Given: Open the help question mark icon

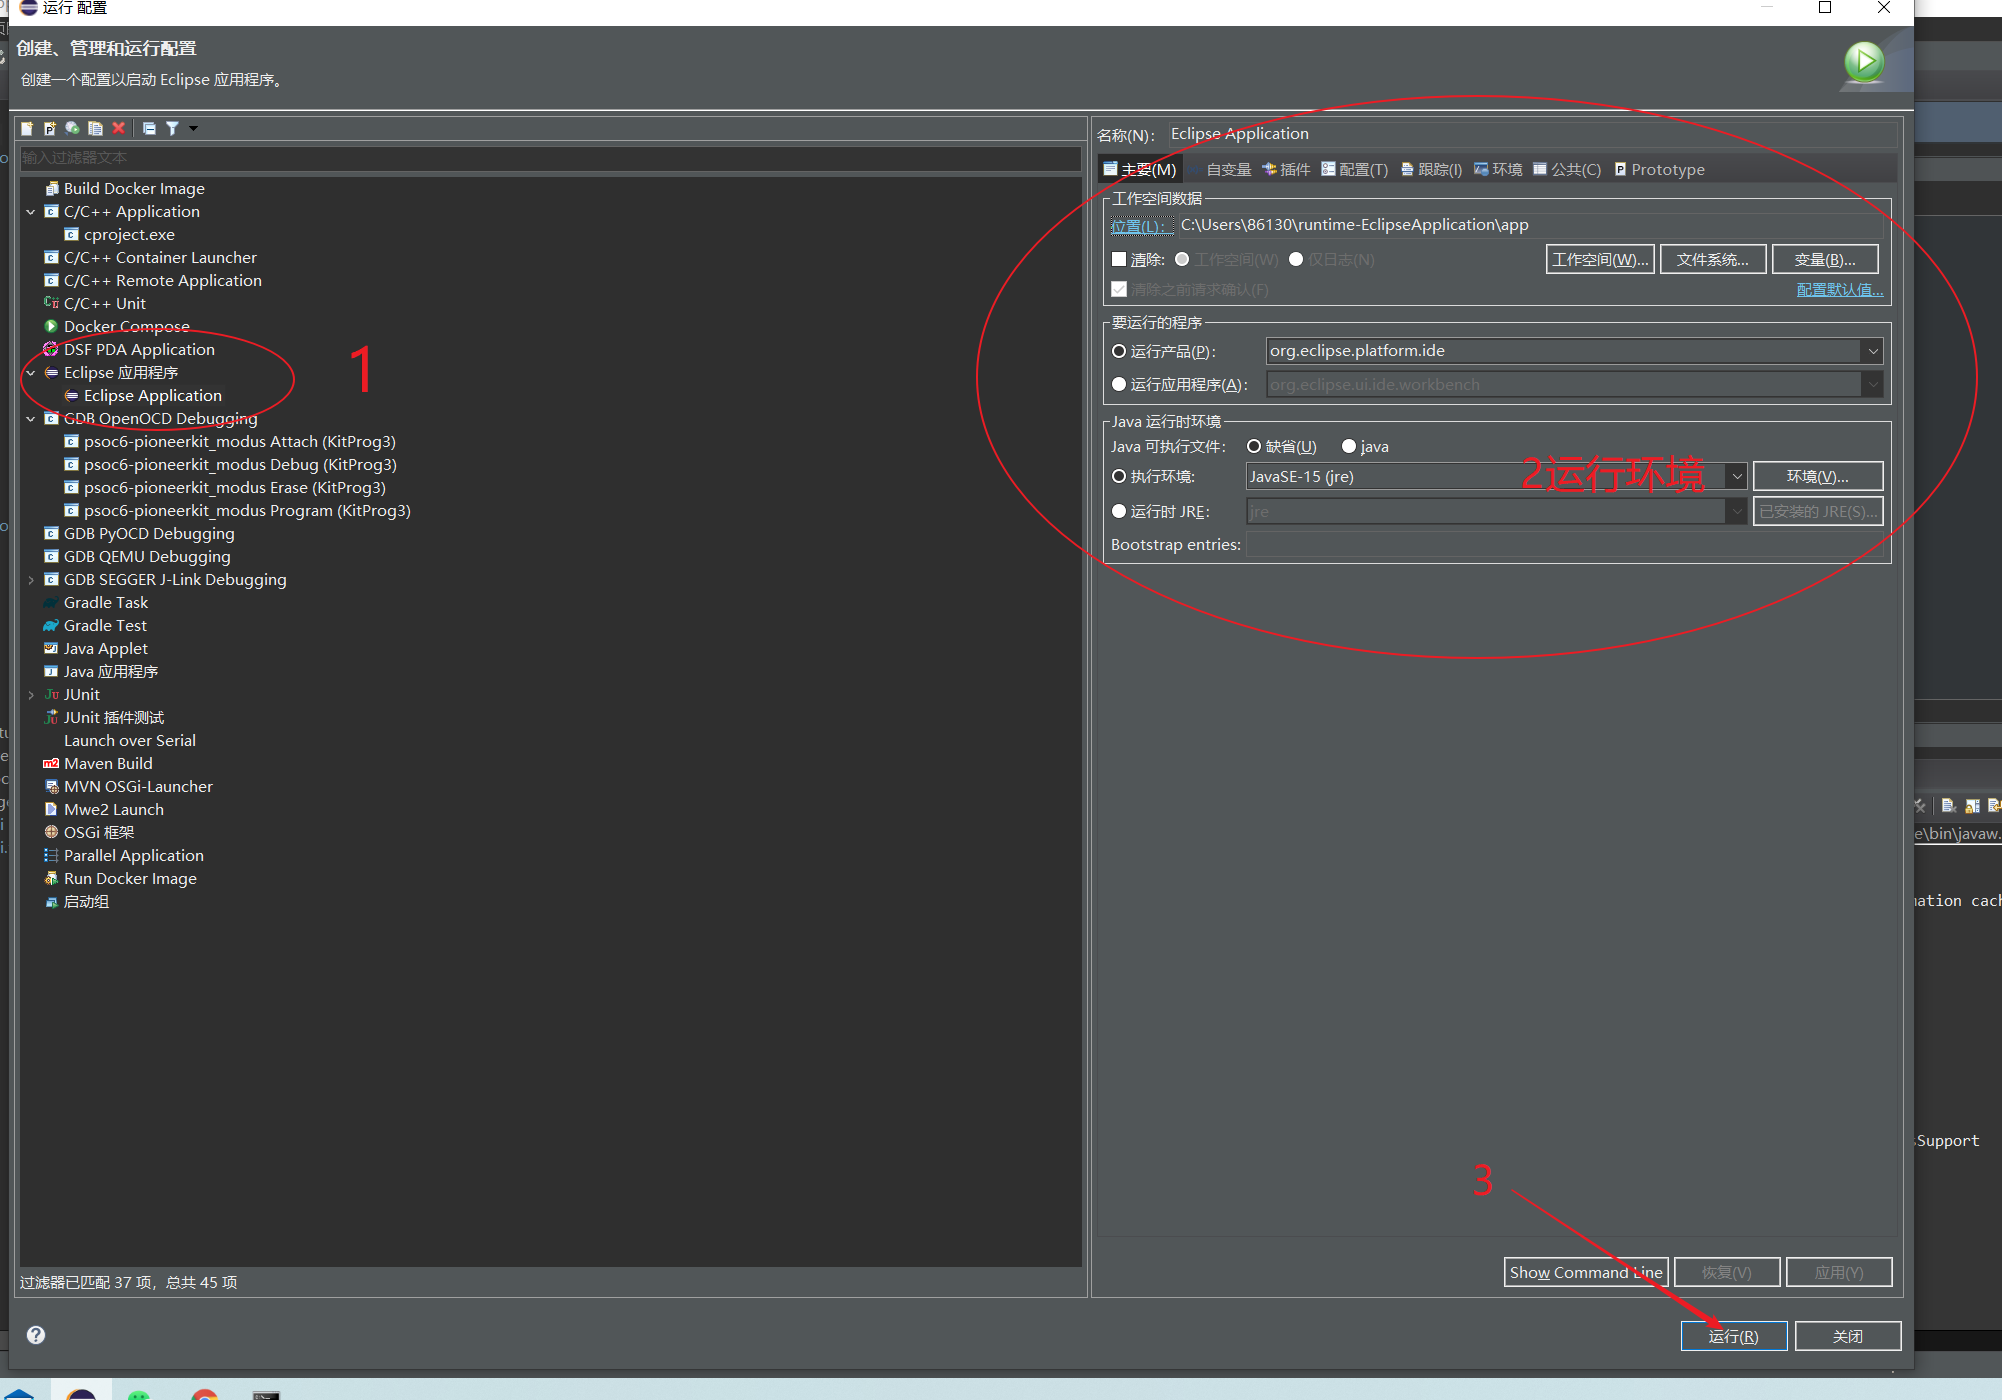Looking at the screenshot, I should pos(36,1335).
